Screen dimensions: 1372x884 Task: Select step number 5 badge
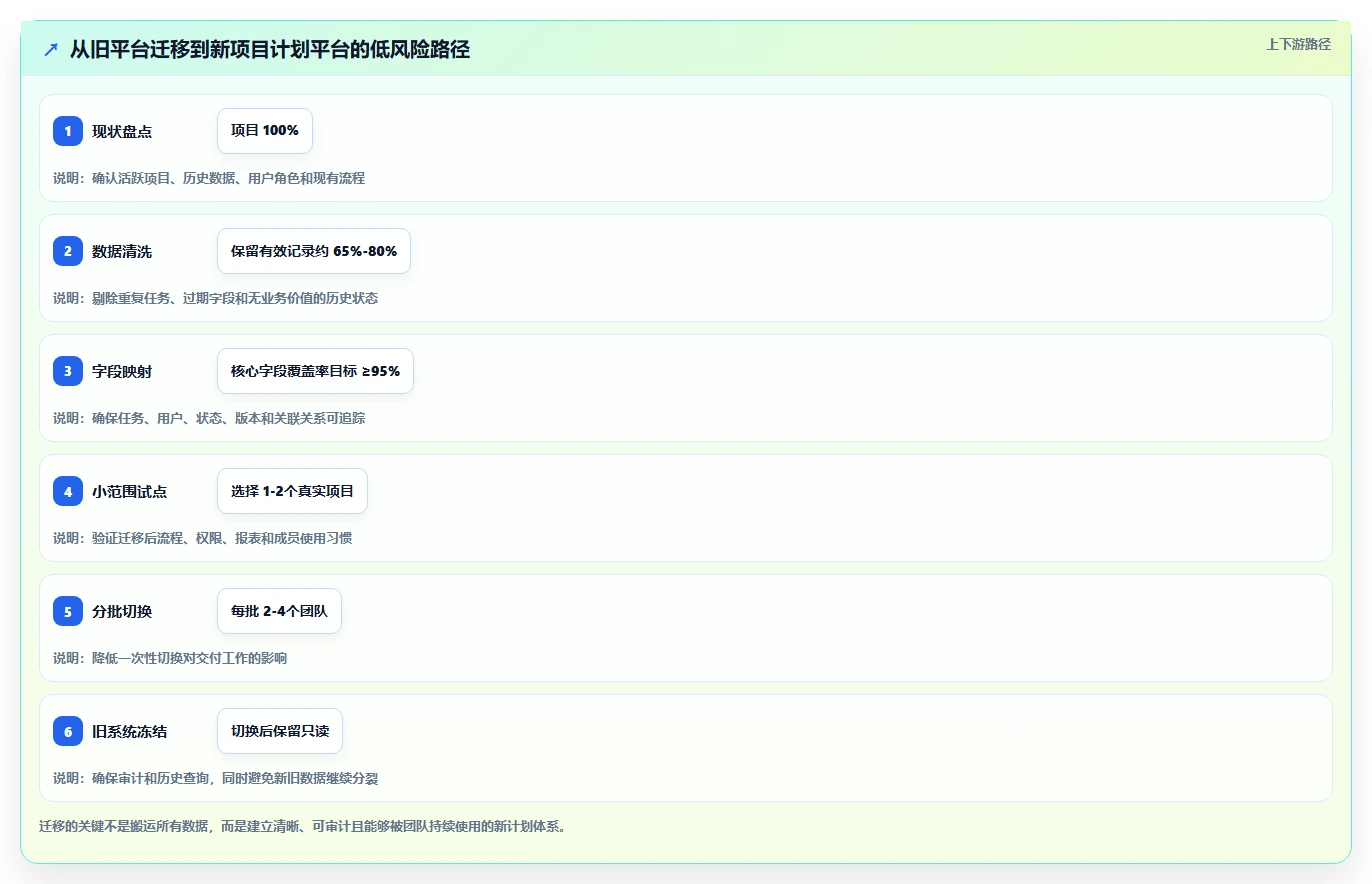[68, 611]
